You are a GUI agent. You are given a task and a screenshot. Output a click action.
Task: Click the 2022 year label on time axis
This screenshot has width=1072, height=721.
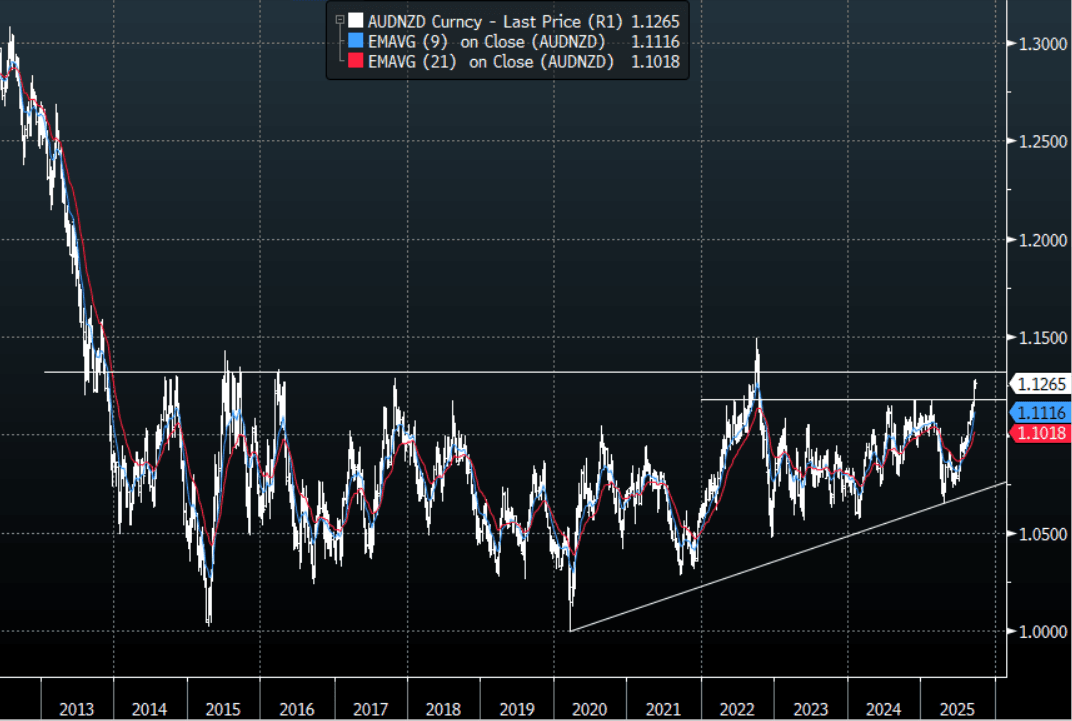click(736, 709)
